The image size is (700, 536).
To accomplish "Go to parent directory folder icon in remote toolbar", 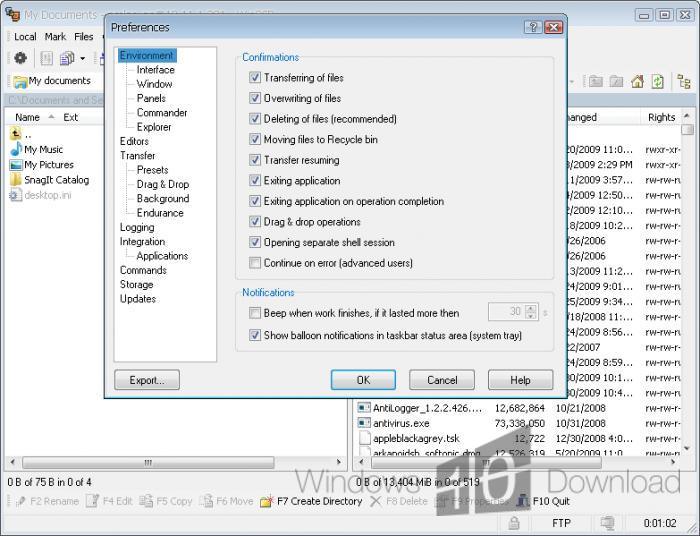I will (x=595, y=81).
